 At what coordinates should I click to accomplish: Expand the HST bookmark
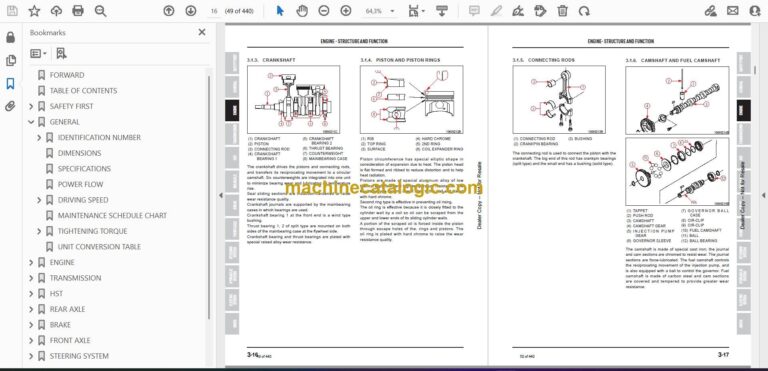click(31, 294)
